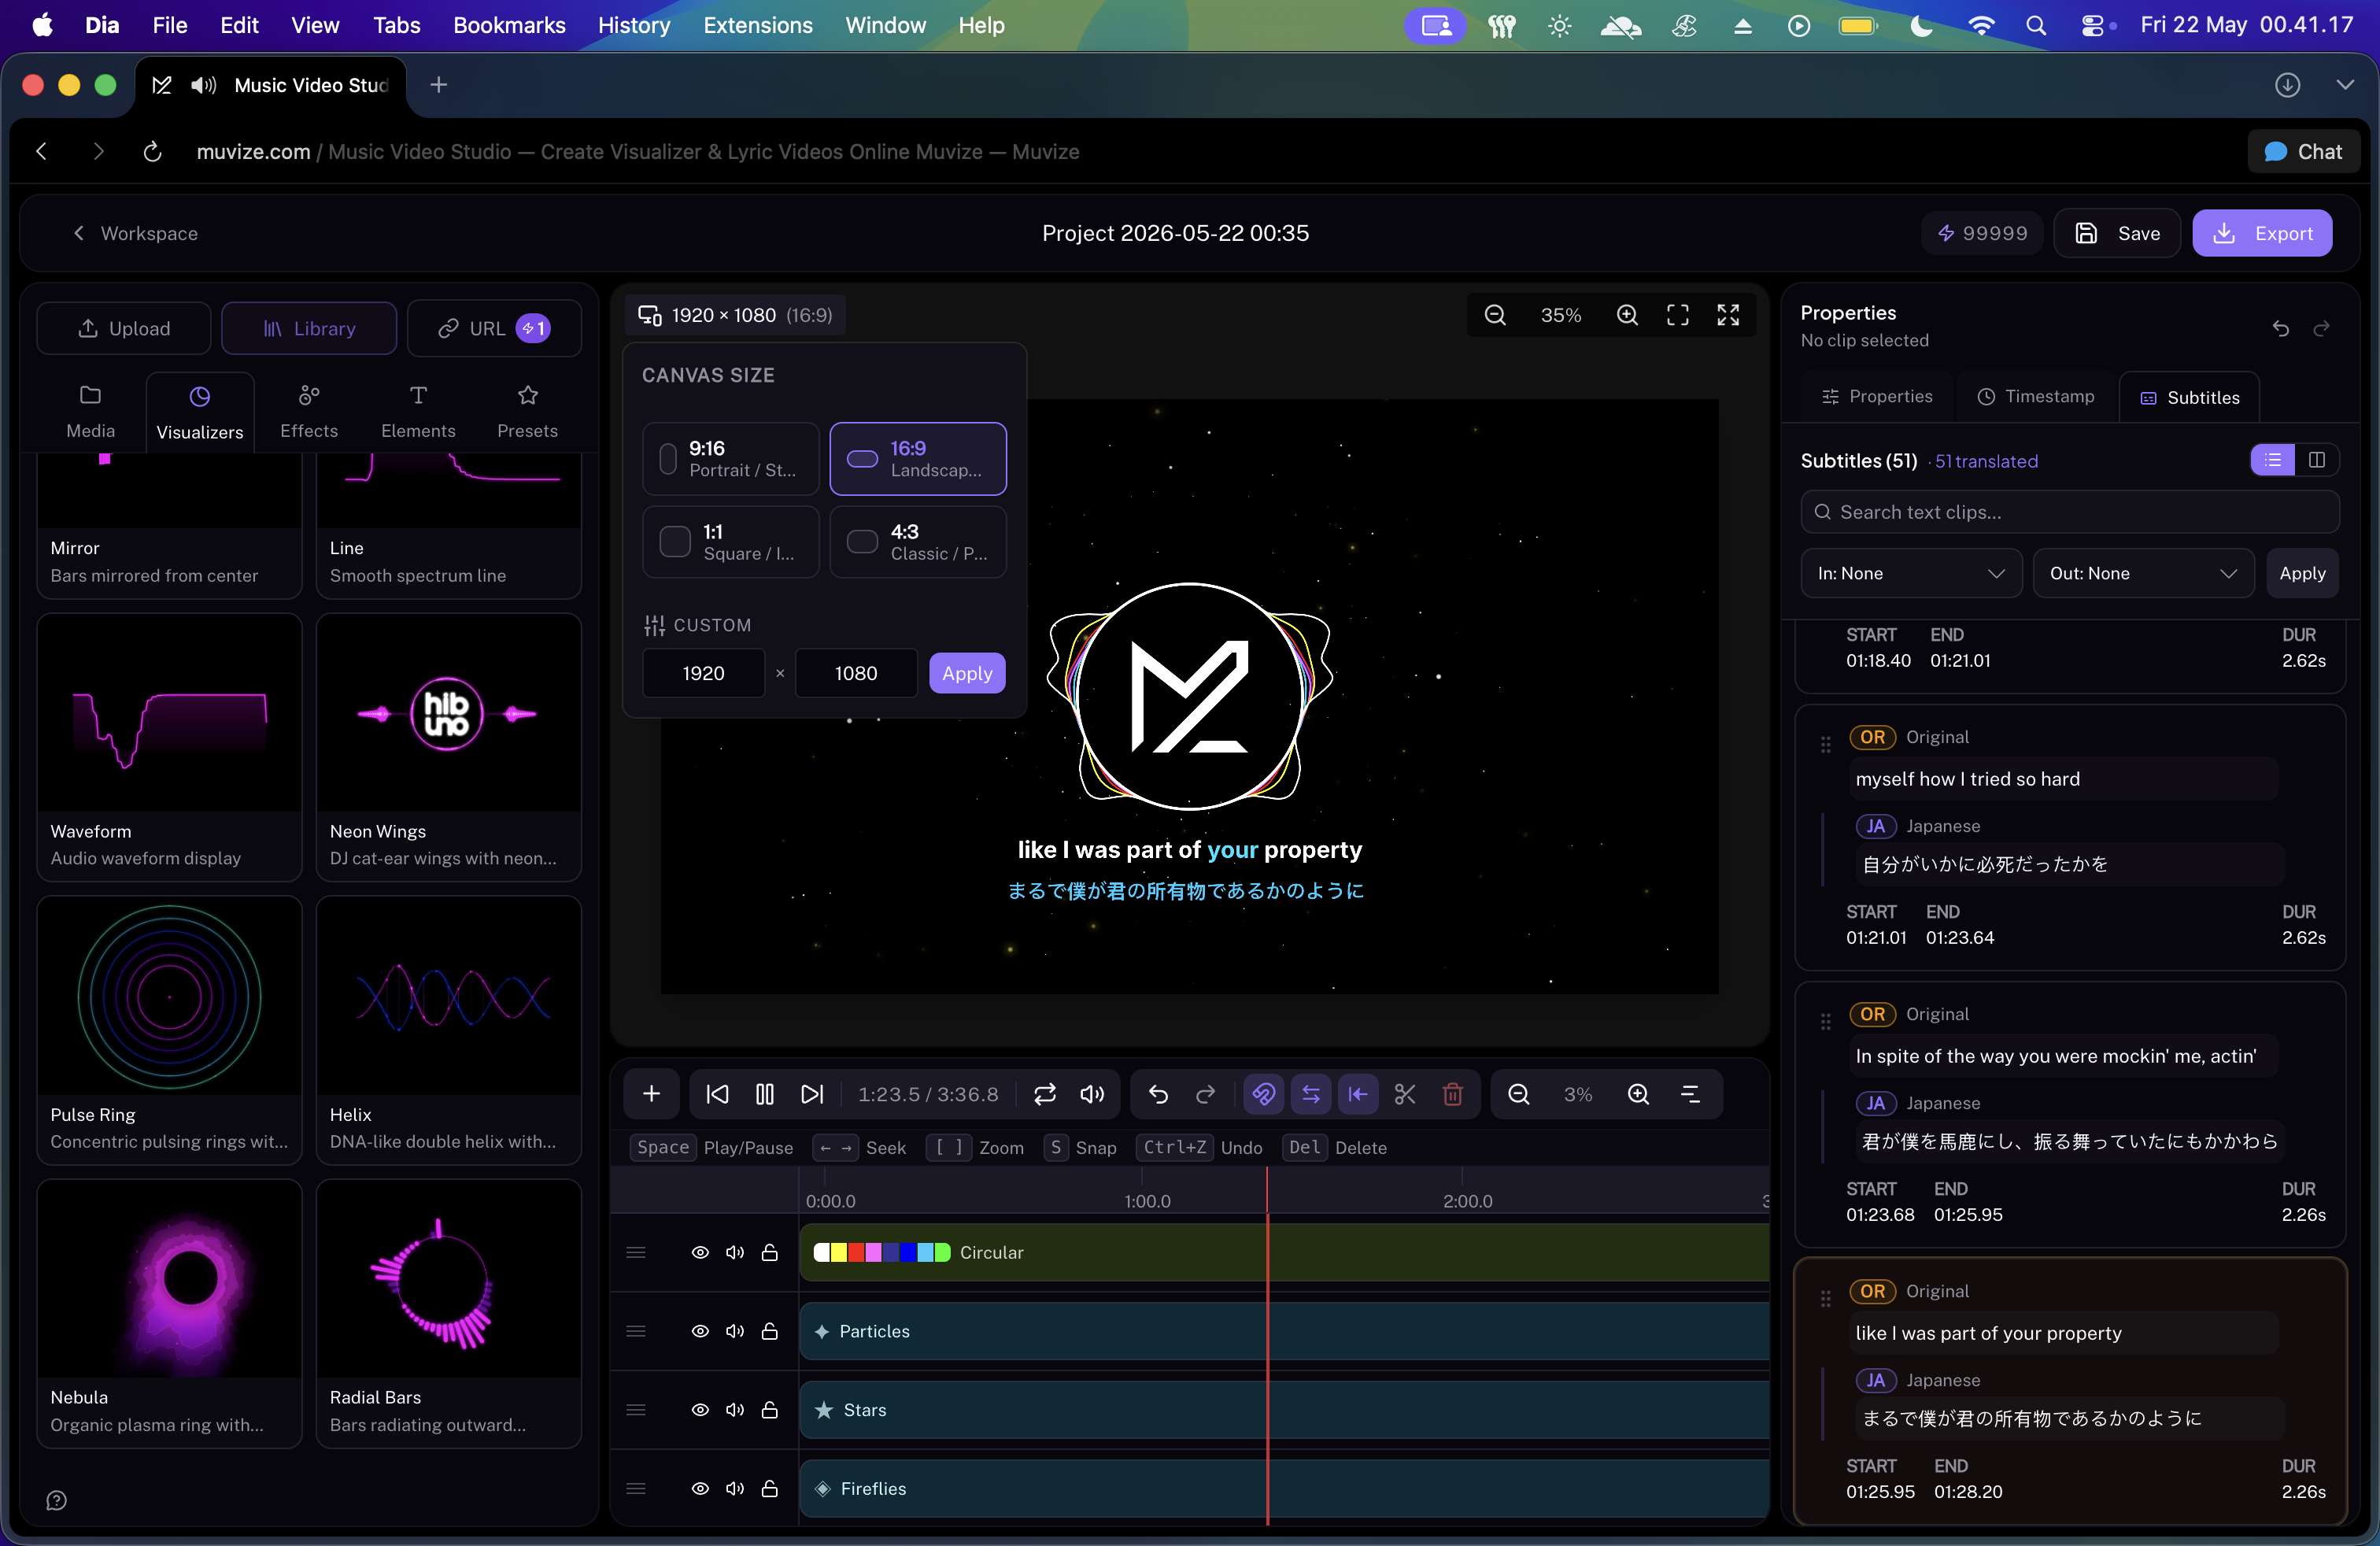The width and height of the screenshot is (2380, 1546).
Task: Select 9:16 Portrait canvas preset
Action: pyautogui.click(x=730, y=459)
